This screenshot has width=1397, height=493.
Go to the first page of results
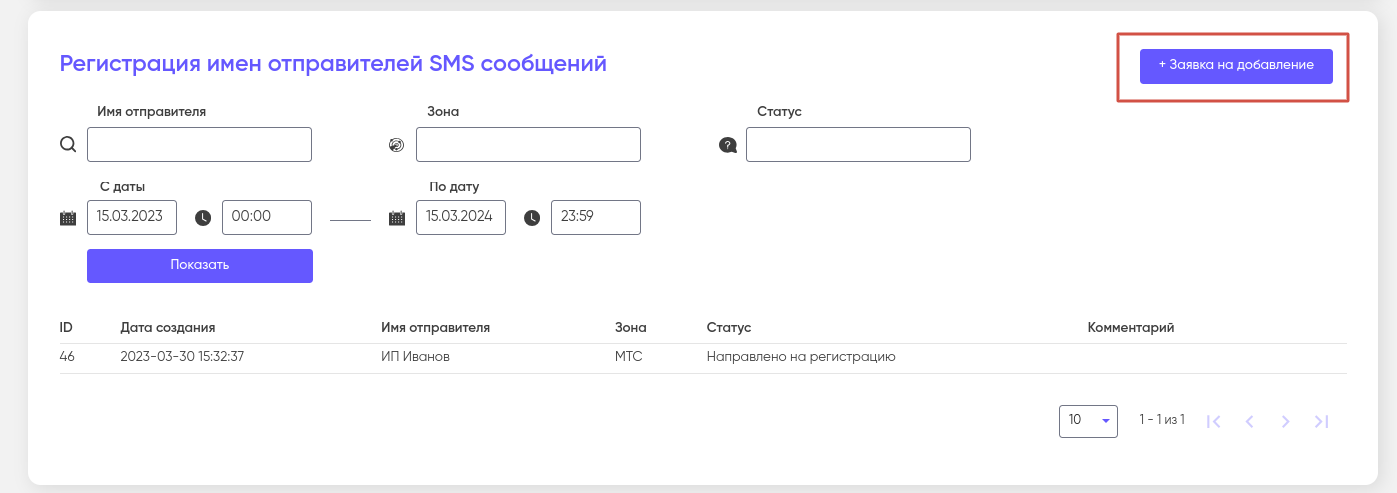(1214, 421)
